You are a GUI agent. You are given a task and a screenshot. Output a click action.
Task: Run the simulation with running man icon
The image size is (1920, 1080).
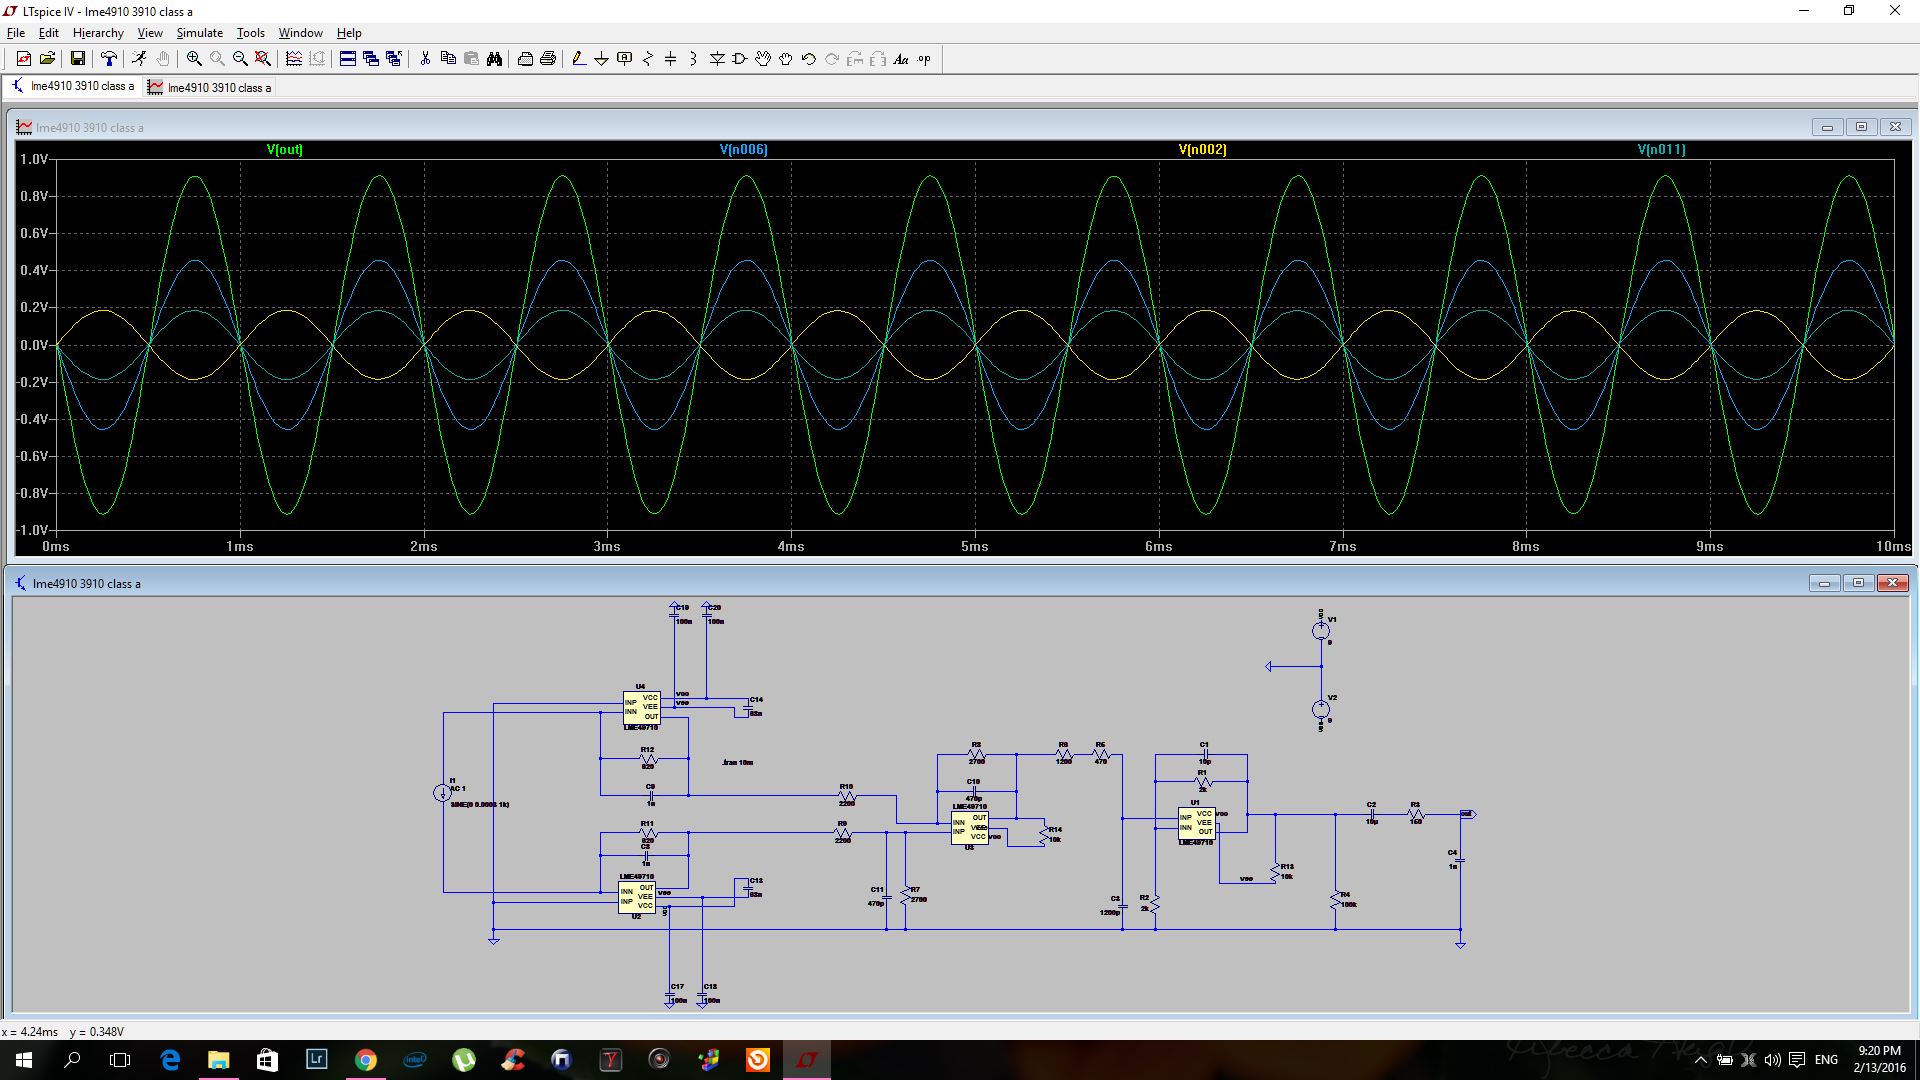click(x=139, y=59)
